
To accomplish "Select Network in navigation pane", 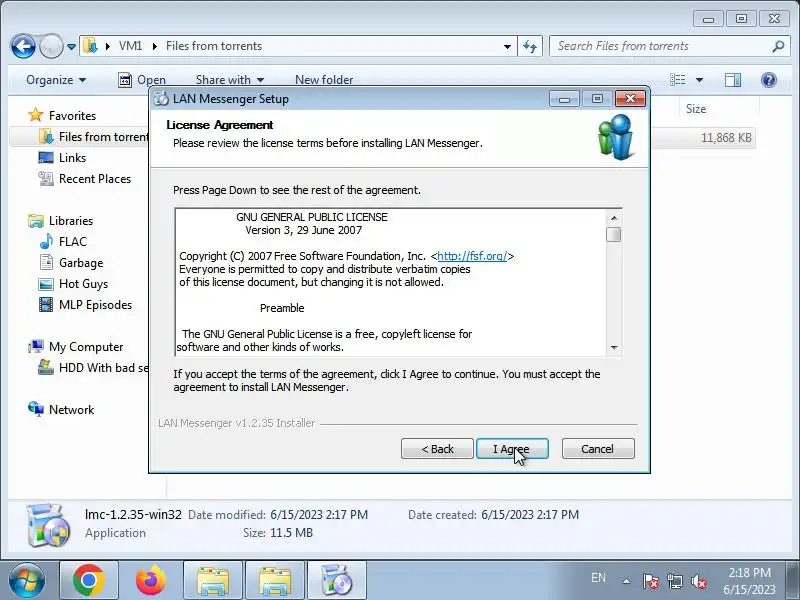I will 71,410.
